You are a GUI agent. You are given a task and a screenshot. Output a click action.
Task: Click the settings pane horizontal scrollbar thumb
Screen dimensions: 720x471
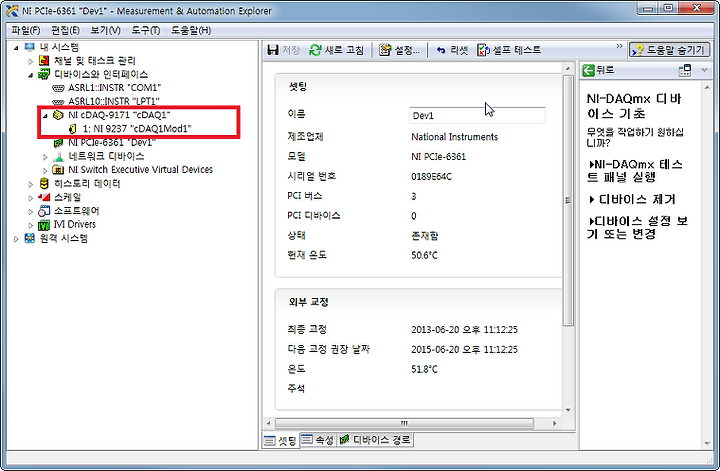click(x=404, y=423)
